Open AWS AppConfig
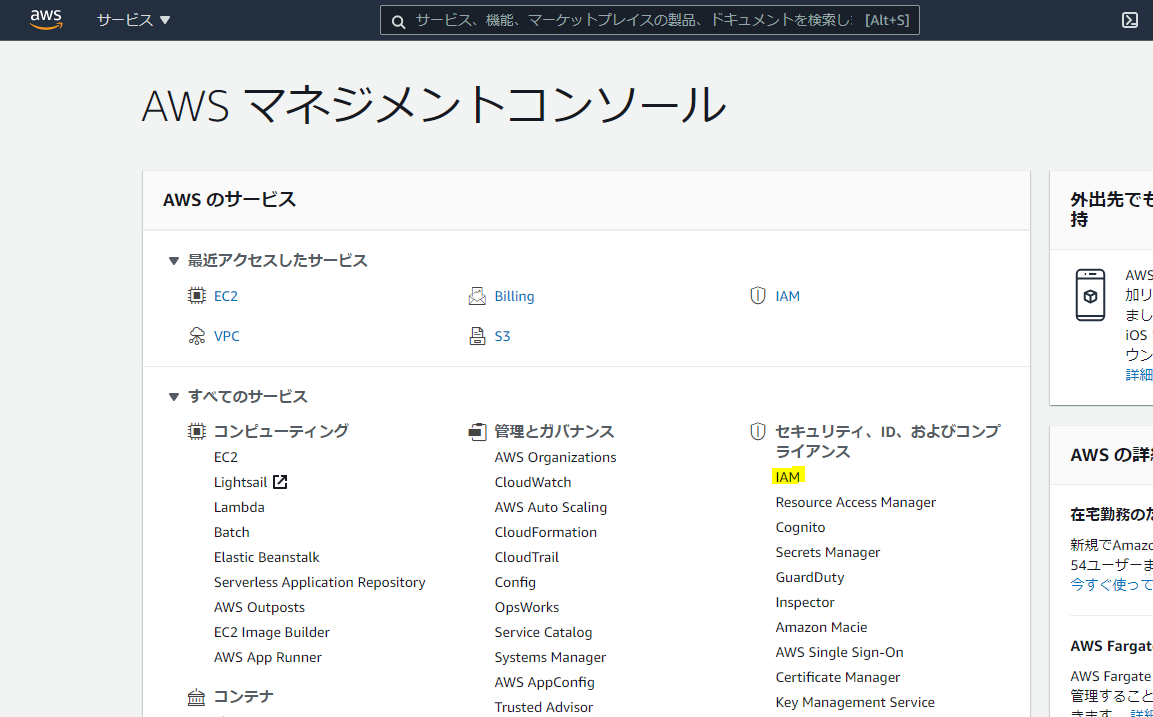 click(x=544, y=682)
